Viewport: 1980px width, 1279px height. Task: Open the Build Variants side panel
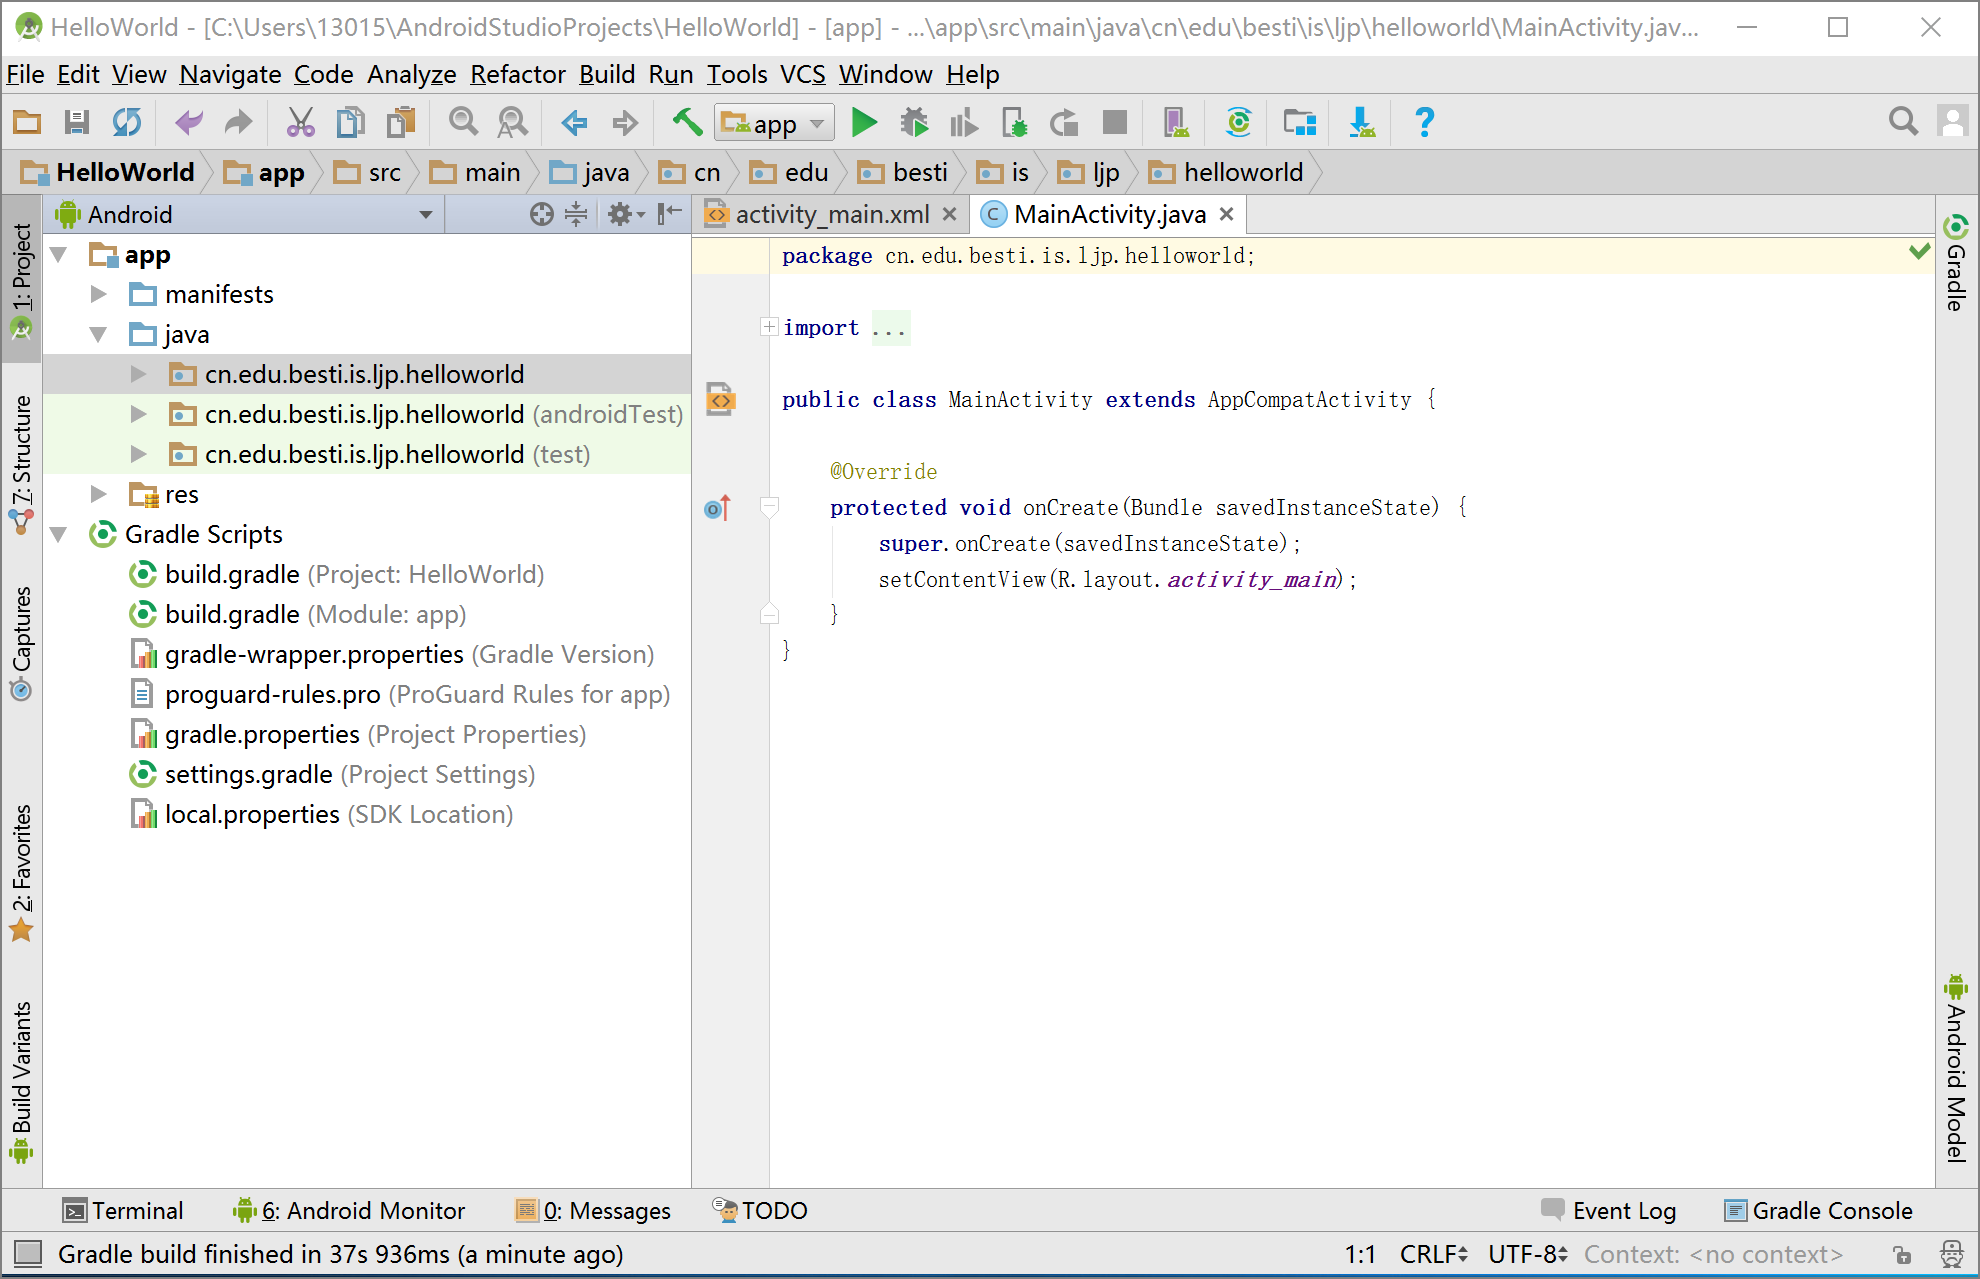(21, 1083)
